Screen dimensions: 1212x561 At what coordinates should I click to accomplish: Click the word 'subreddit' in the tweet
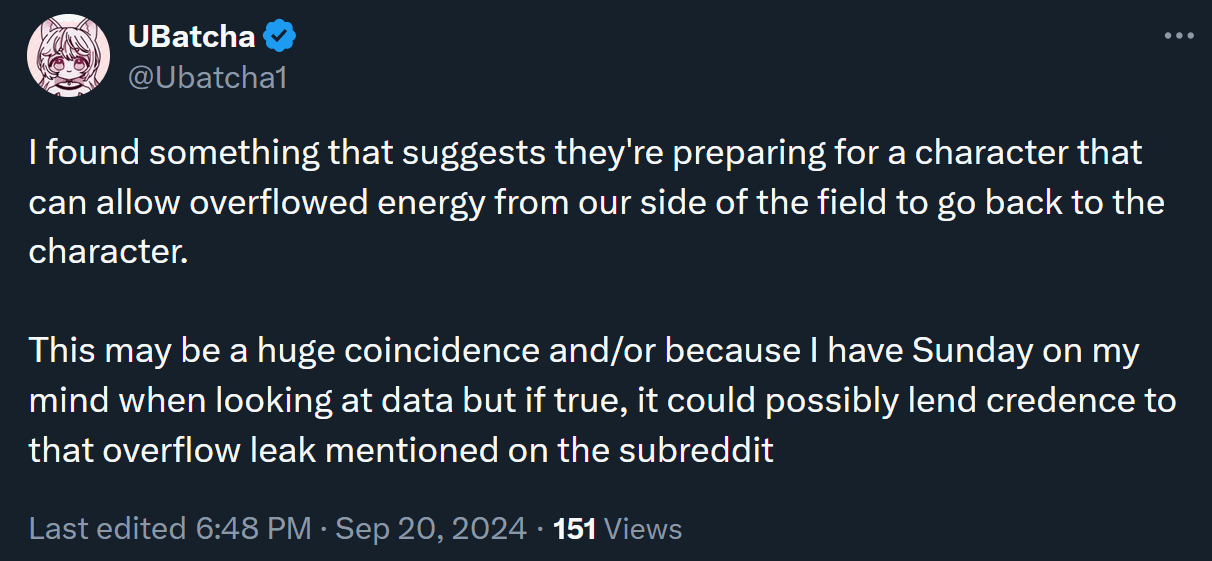coord(695,451)
